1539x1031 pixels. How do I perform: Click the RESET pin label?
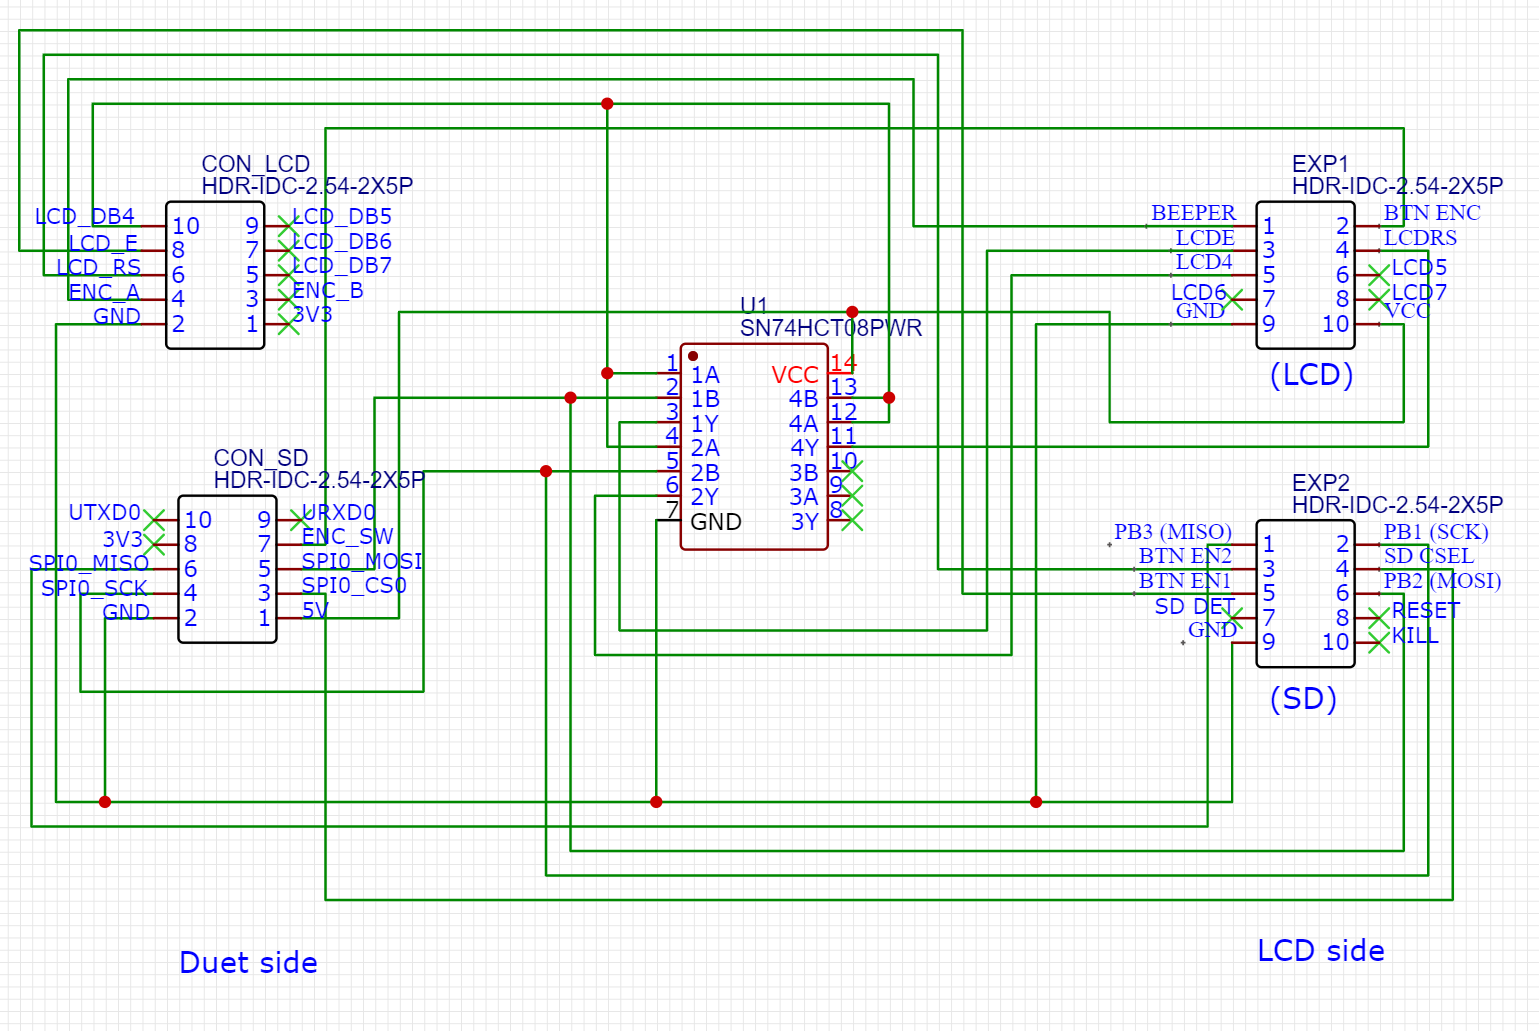[1426, 611]
